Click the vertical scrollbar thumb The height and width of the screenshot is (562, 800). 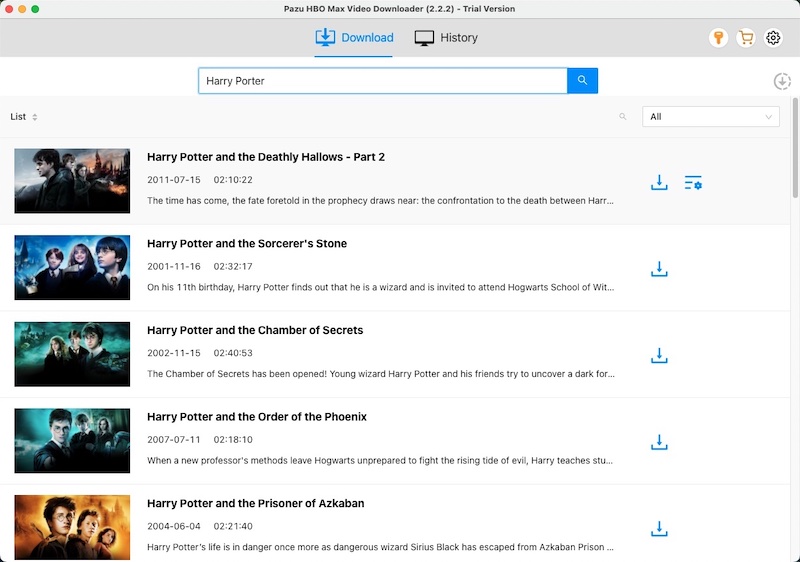click(x=795, y=148)
